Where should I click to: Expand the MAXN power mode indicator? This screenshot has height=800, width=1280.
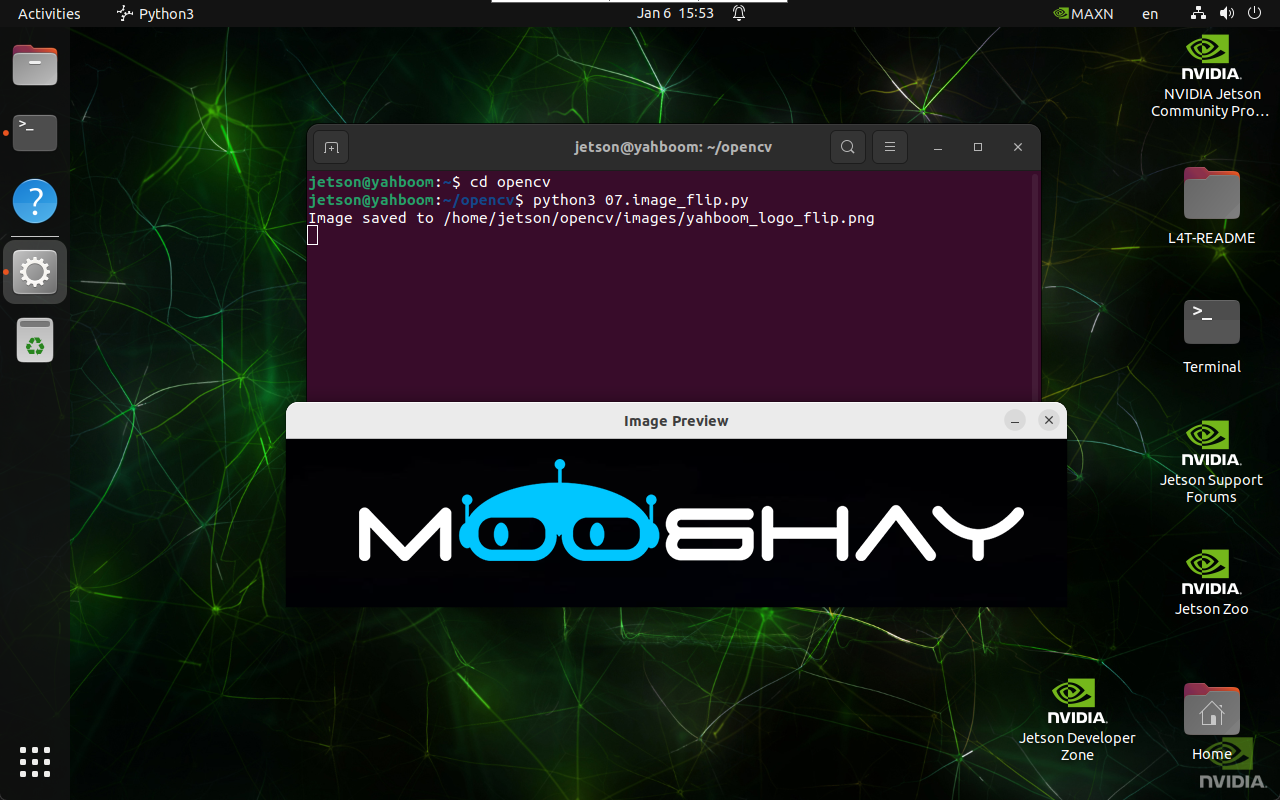tap(1084, 13)
